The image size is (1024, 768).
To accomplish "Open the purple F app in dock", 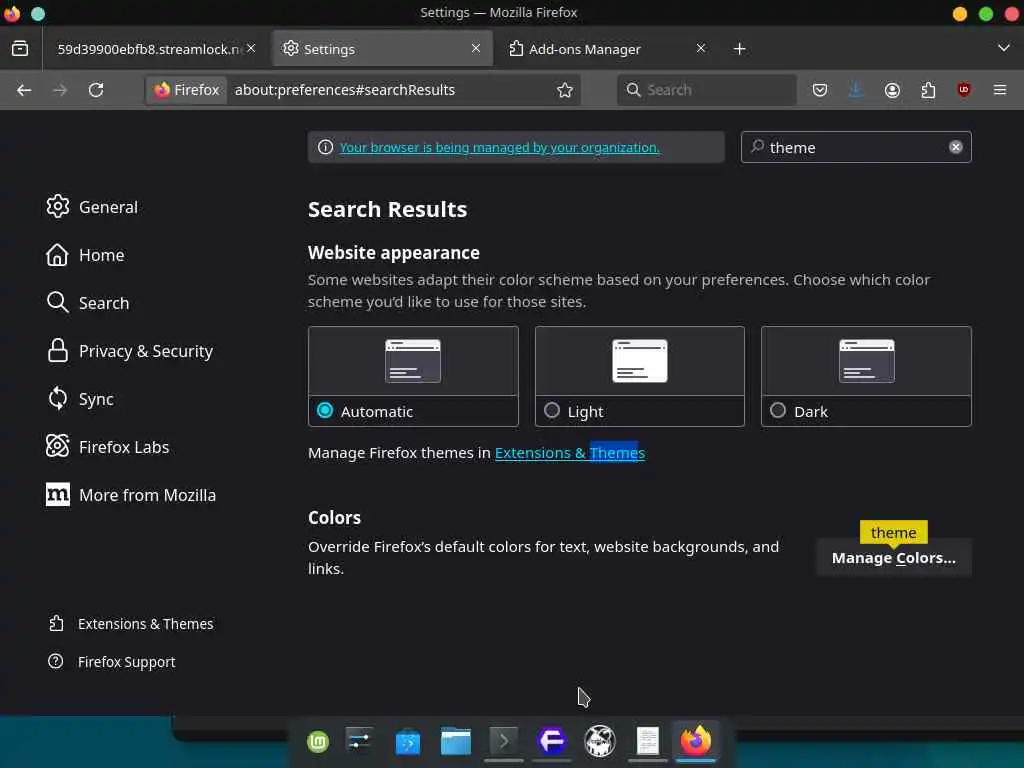I will point(552,741).
